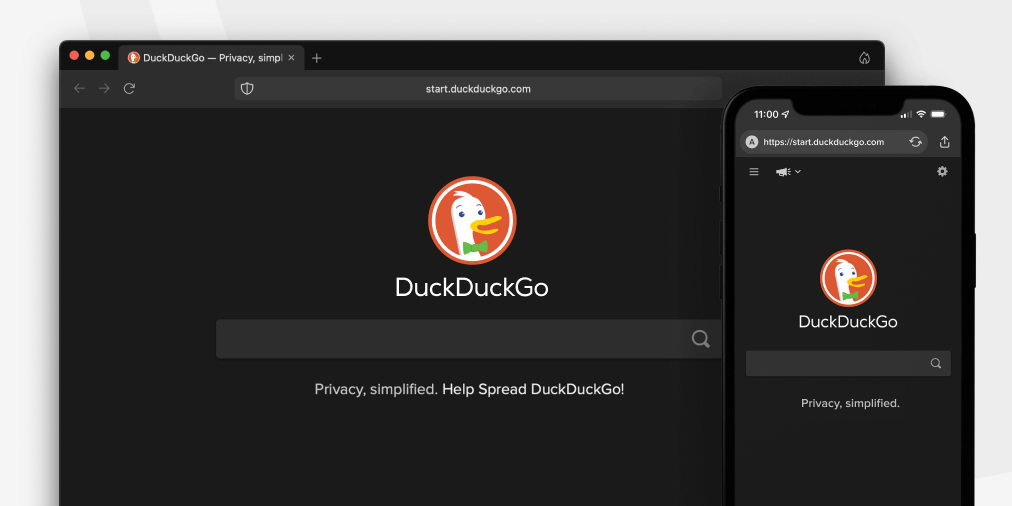Click the 'Privacy, simplified.' text on desktop
This screenshot has width=1012, height=506.
376,389
